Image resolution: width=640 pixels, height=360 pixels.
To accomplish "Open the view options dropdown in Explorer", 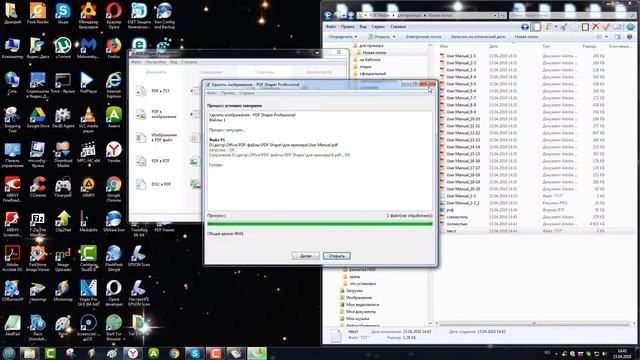I will [606, 37].
